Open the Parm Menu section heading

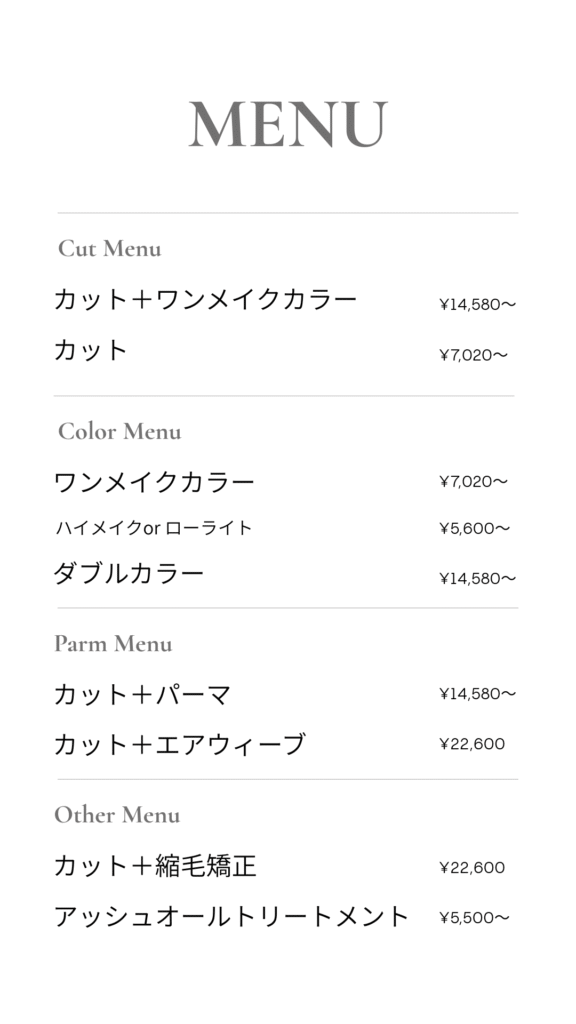coord(113,643)
